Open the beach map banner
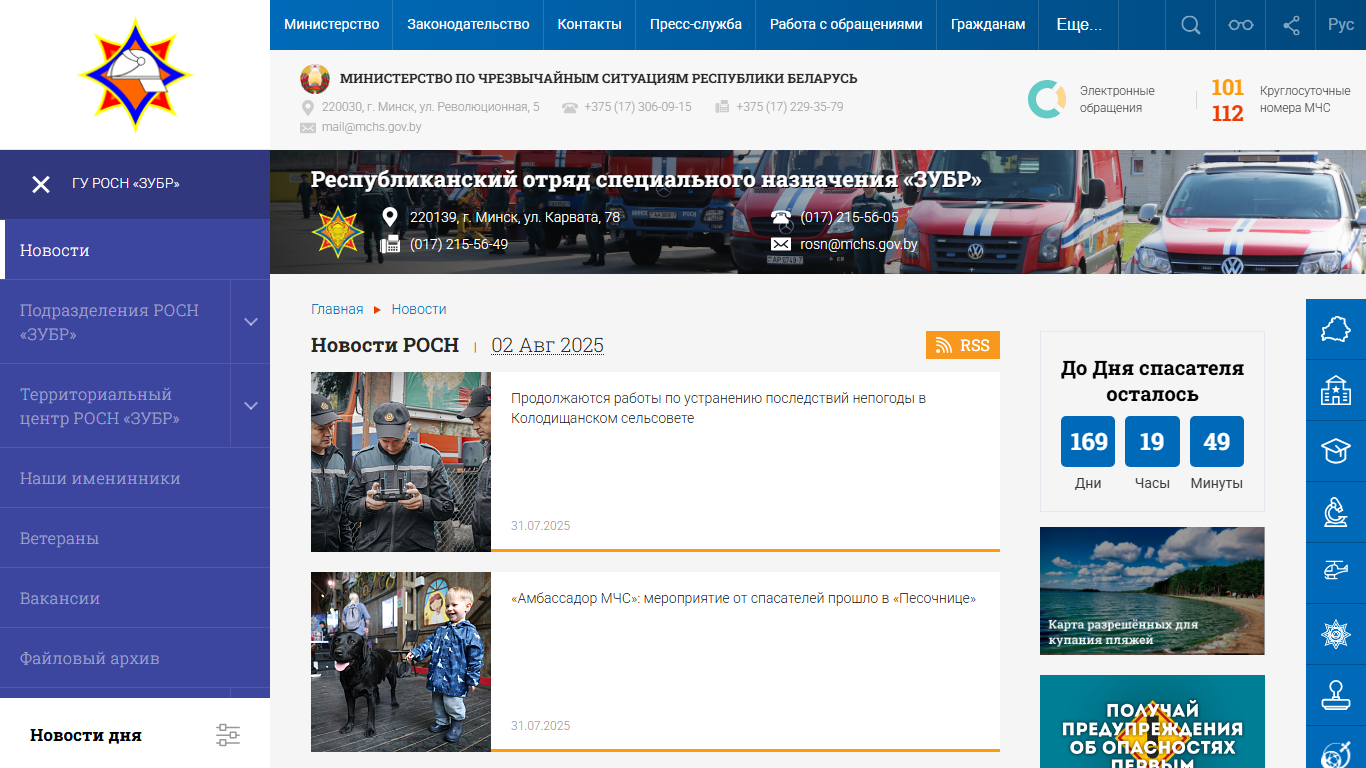This screenshot has height=768, width=1366. coord(1152,591)
